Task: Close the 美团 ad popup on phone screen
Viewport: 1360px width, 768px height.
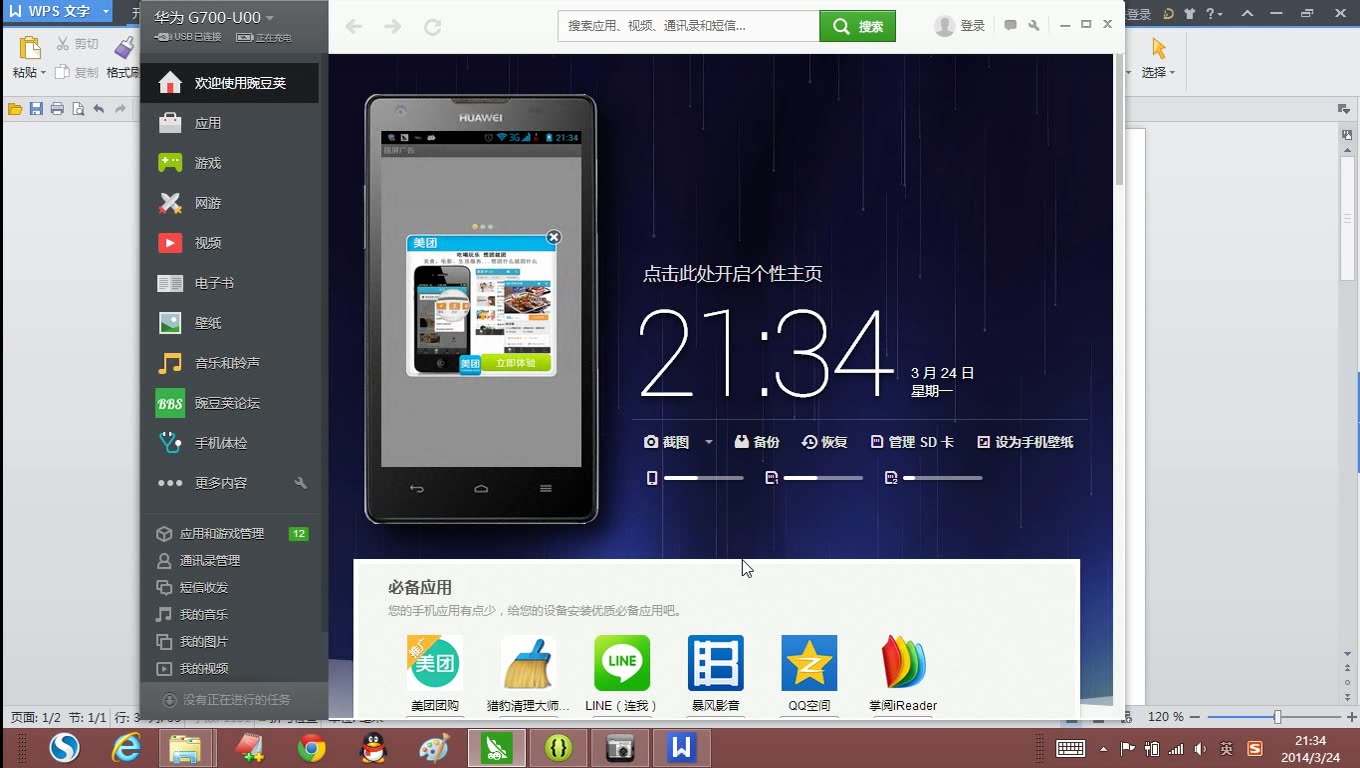Action: pos(554,237)
